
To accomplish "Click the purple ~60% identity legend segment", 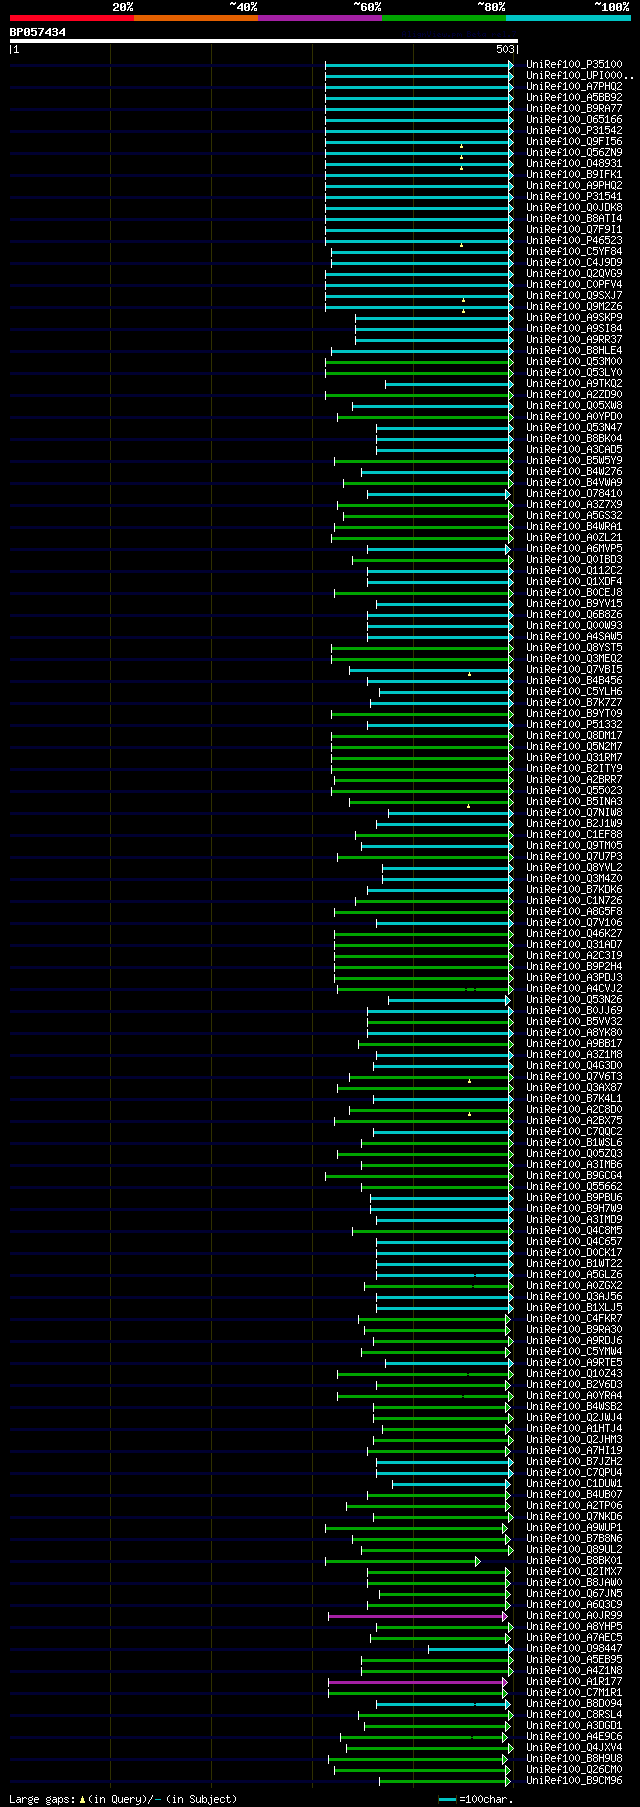I will click(319, 18).
